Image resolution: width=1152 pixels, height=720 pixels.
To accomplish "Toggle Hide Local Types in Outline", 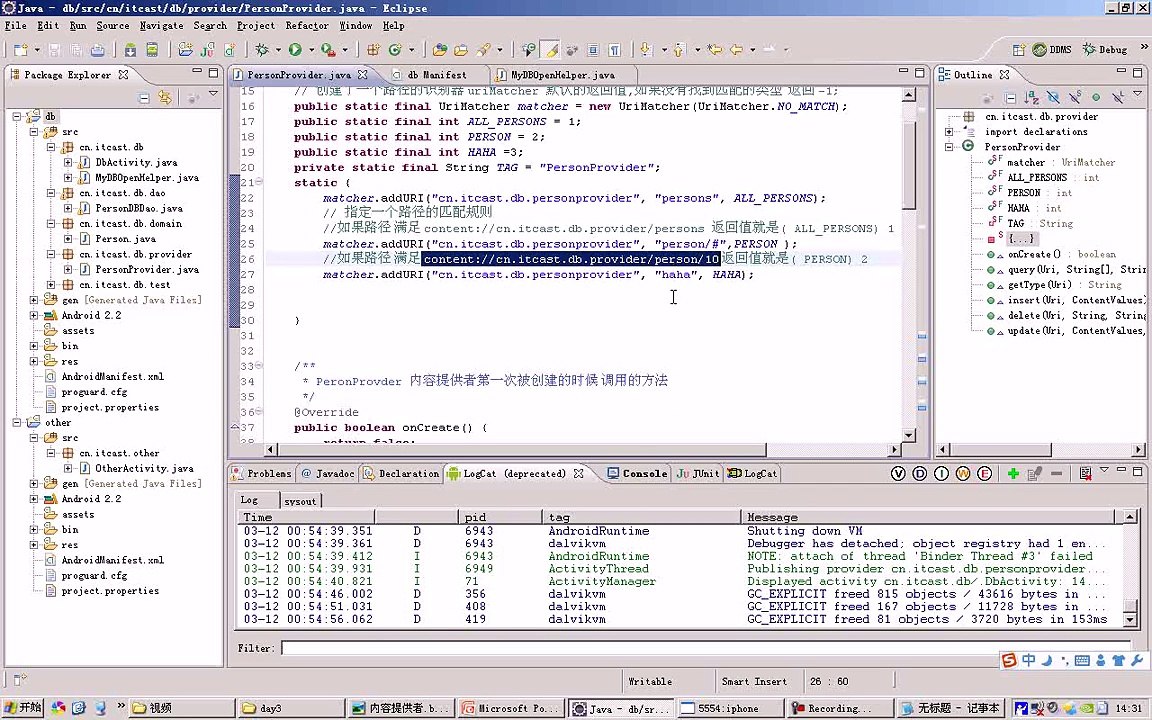I will click(x=1118, y=98).
